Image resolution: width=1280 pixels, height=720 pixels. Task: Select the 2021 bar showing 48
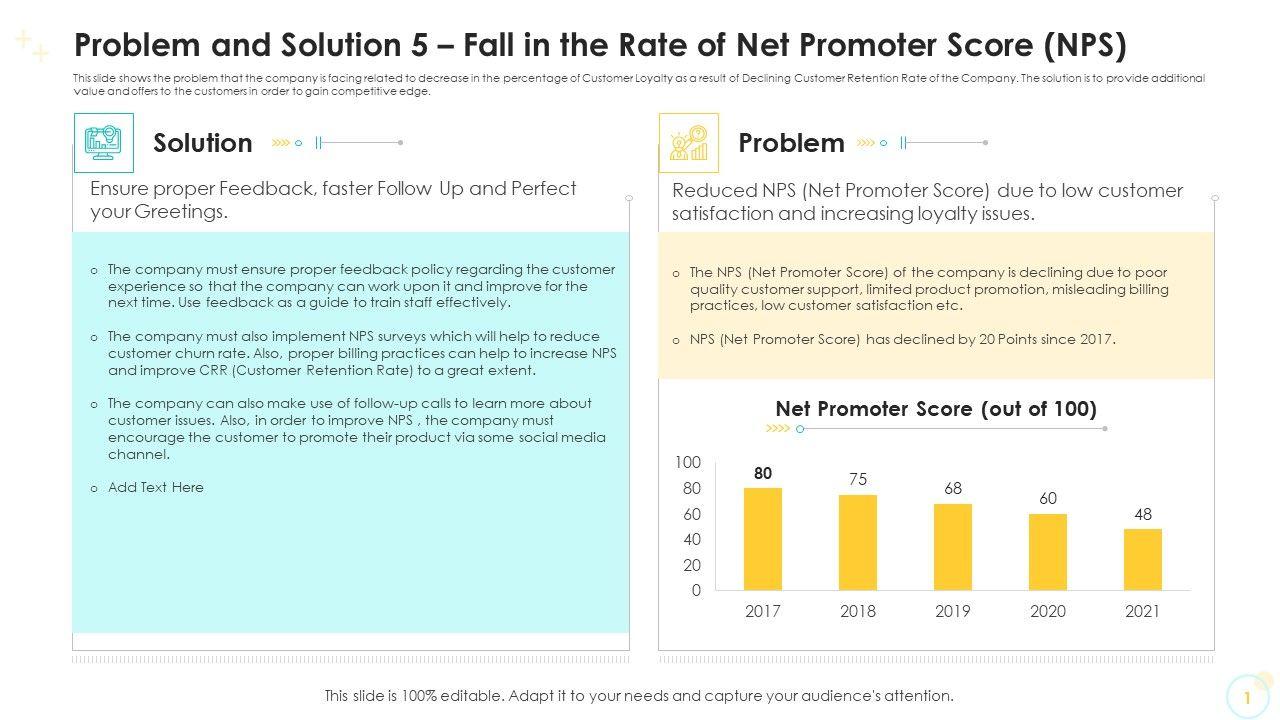[1143, 559]
